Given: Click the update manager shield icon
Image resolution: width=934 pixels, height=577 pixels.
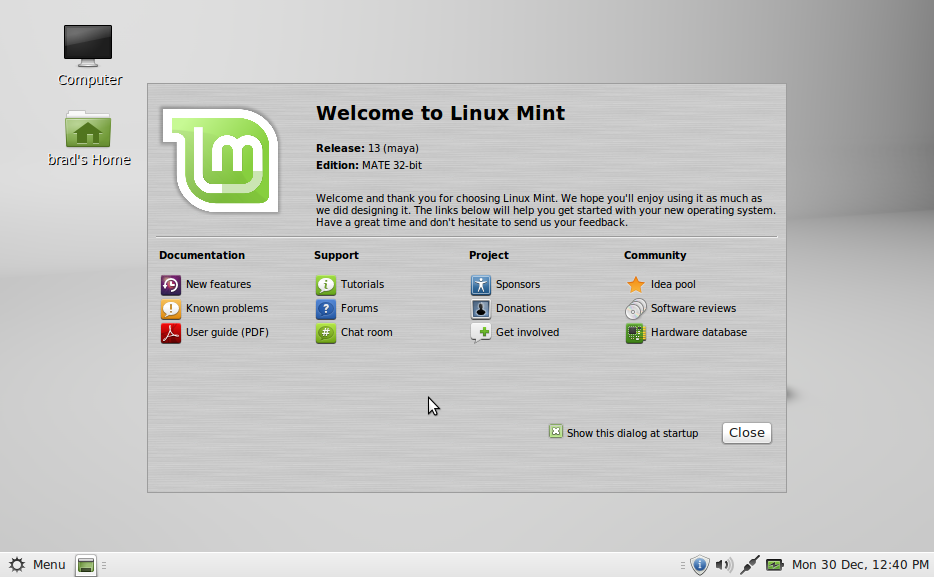Looking at the screenshot, I should 699,564.
